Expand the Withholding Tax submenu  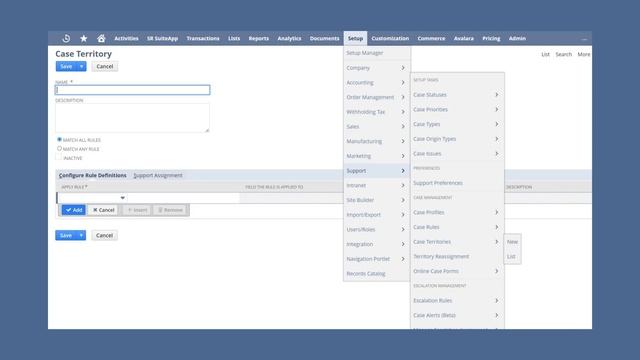[376, 112]
